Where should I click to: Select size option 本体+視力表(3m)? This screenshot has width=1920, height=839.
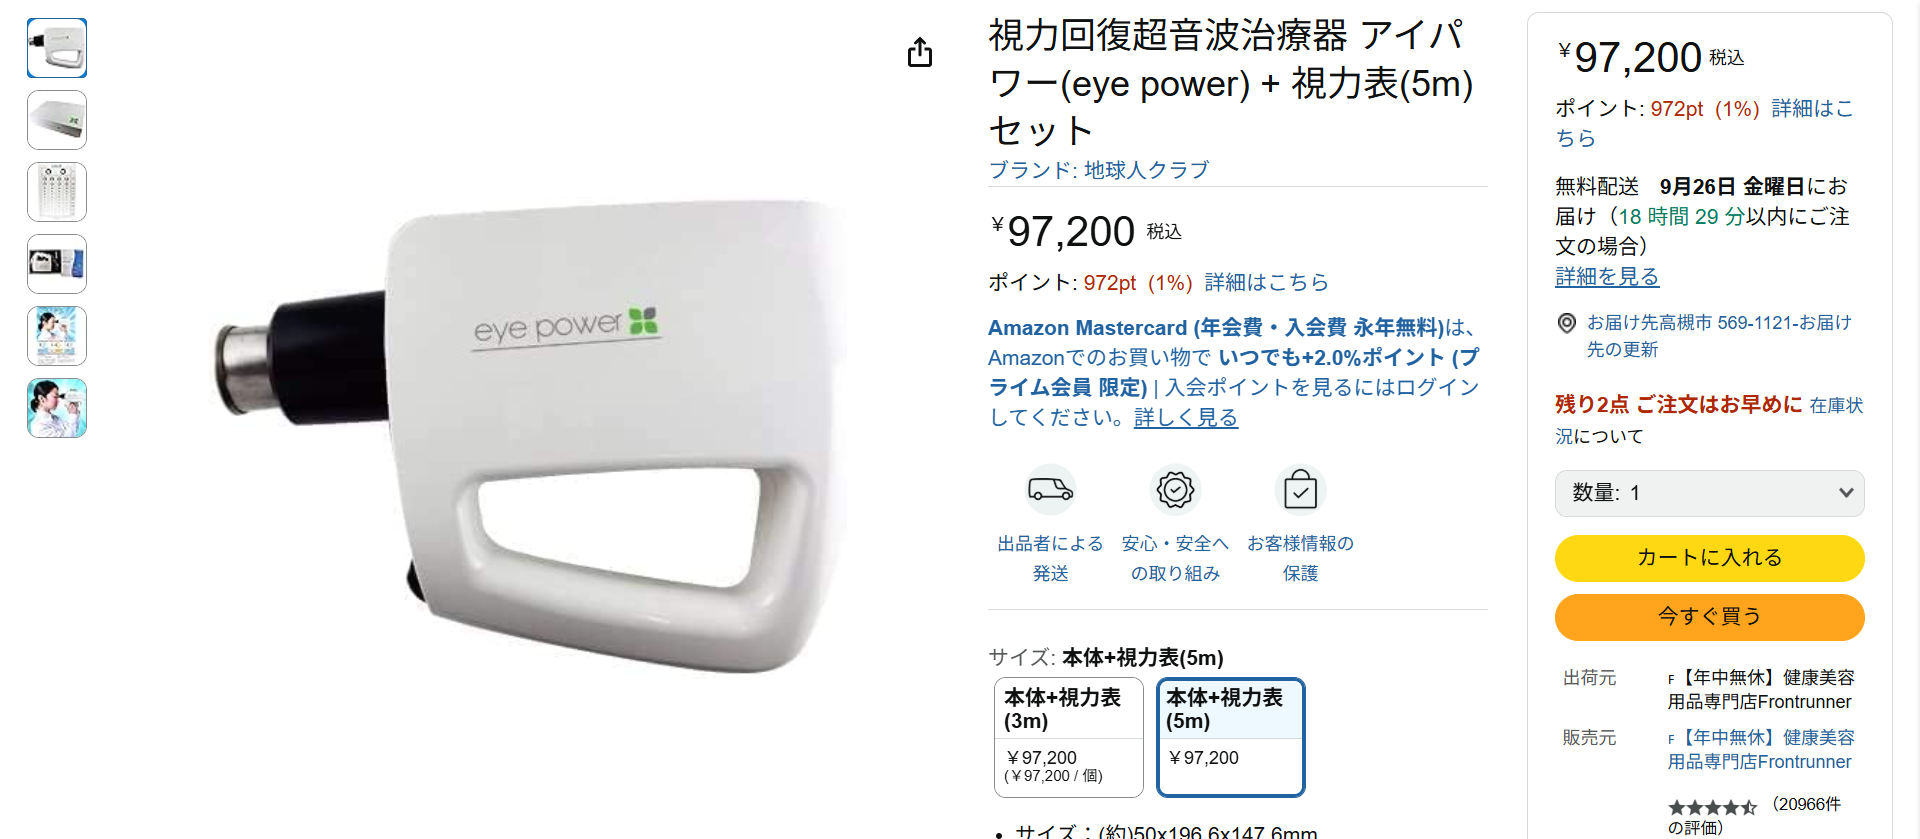[x=1068, y=737]
